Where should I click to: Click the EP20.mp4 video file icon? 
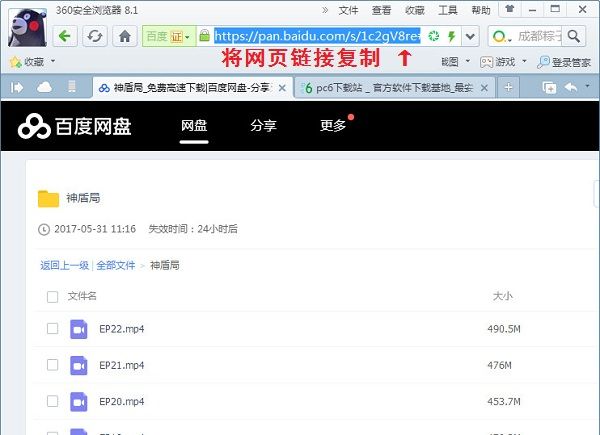(79, 402)
